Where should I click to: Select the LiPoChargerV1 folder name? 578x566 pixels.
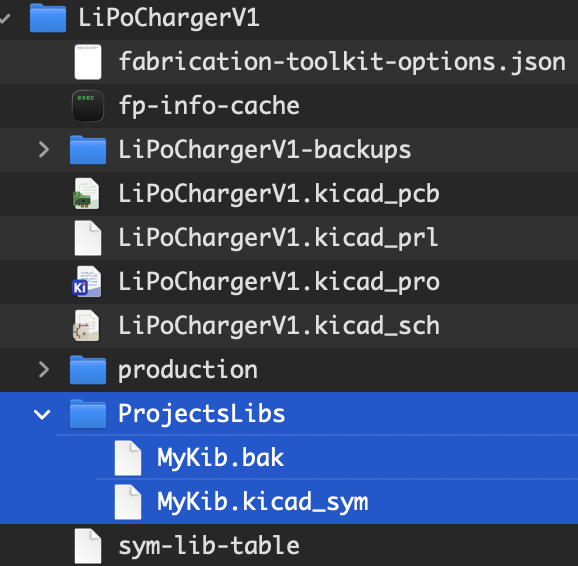169,18
